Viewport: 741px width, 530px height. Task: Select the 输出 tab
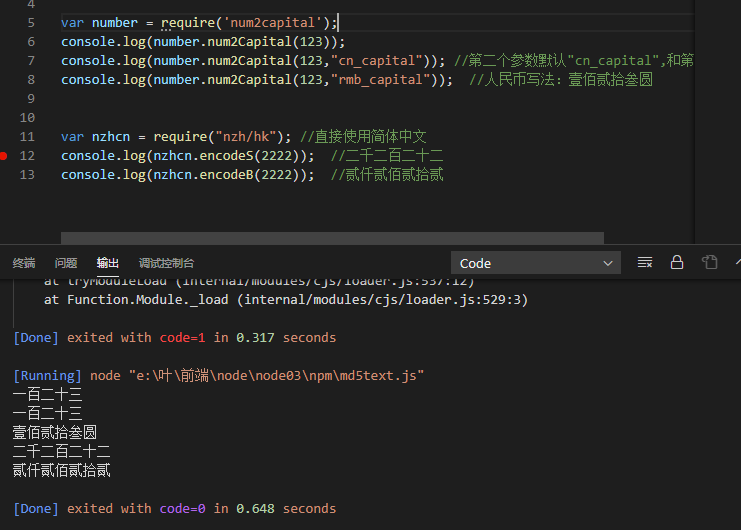[107, 263]
